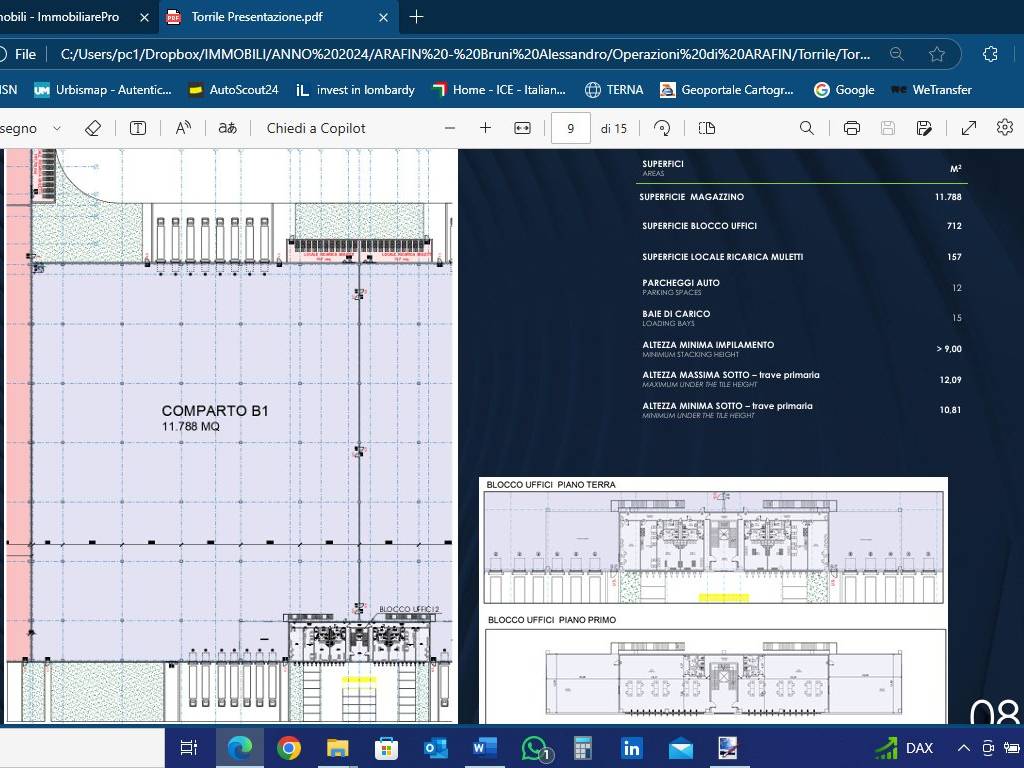Viewport: 1024px width, 768px height.
Task: Click Chiedi a Copilot button
Action: [x=316, y=128]
